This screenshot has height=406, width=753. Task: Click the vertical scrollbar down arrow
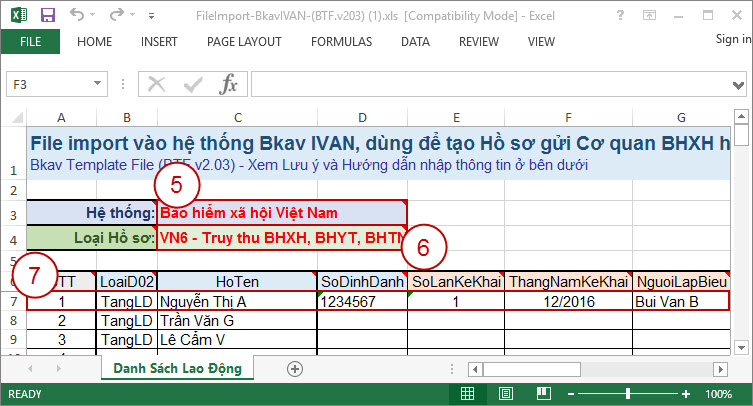(741, 347)
